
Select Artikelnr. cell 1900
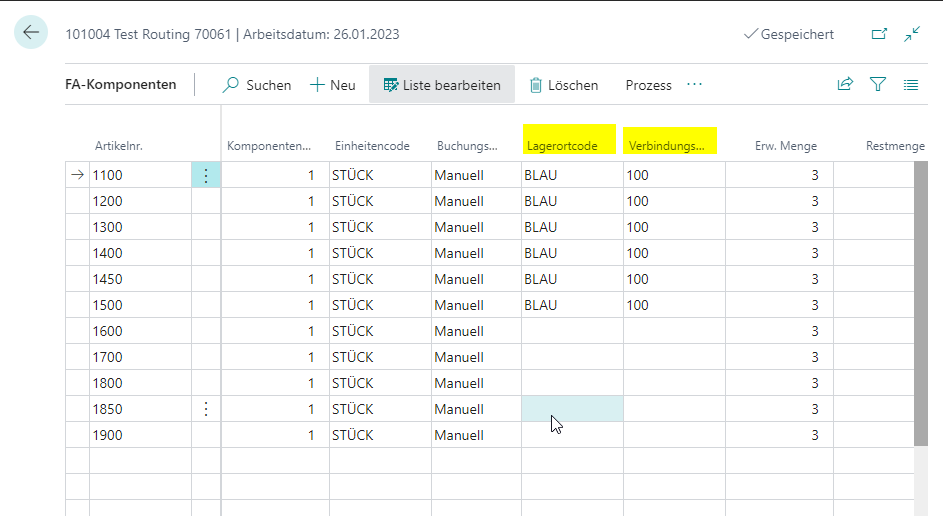pos(140,435)
